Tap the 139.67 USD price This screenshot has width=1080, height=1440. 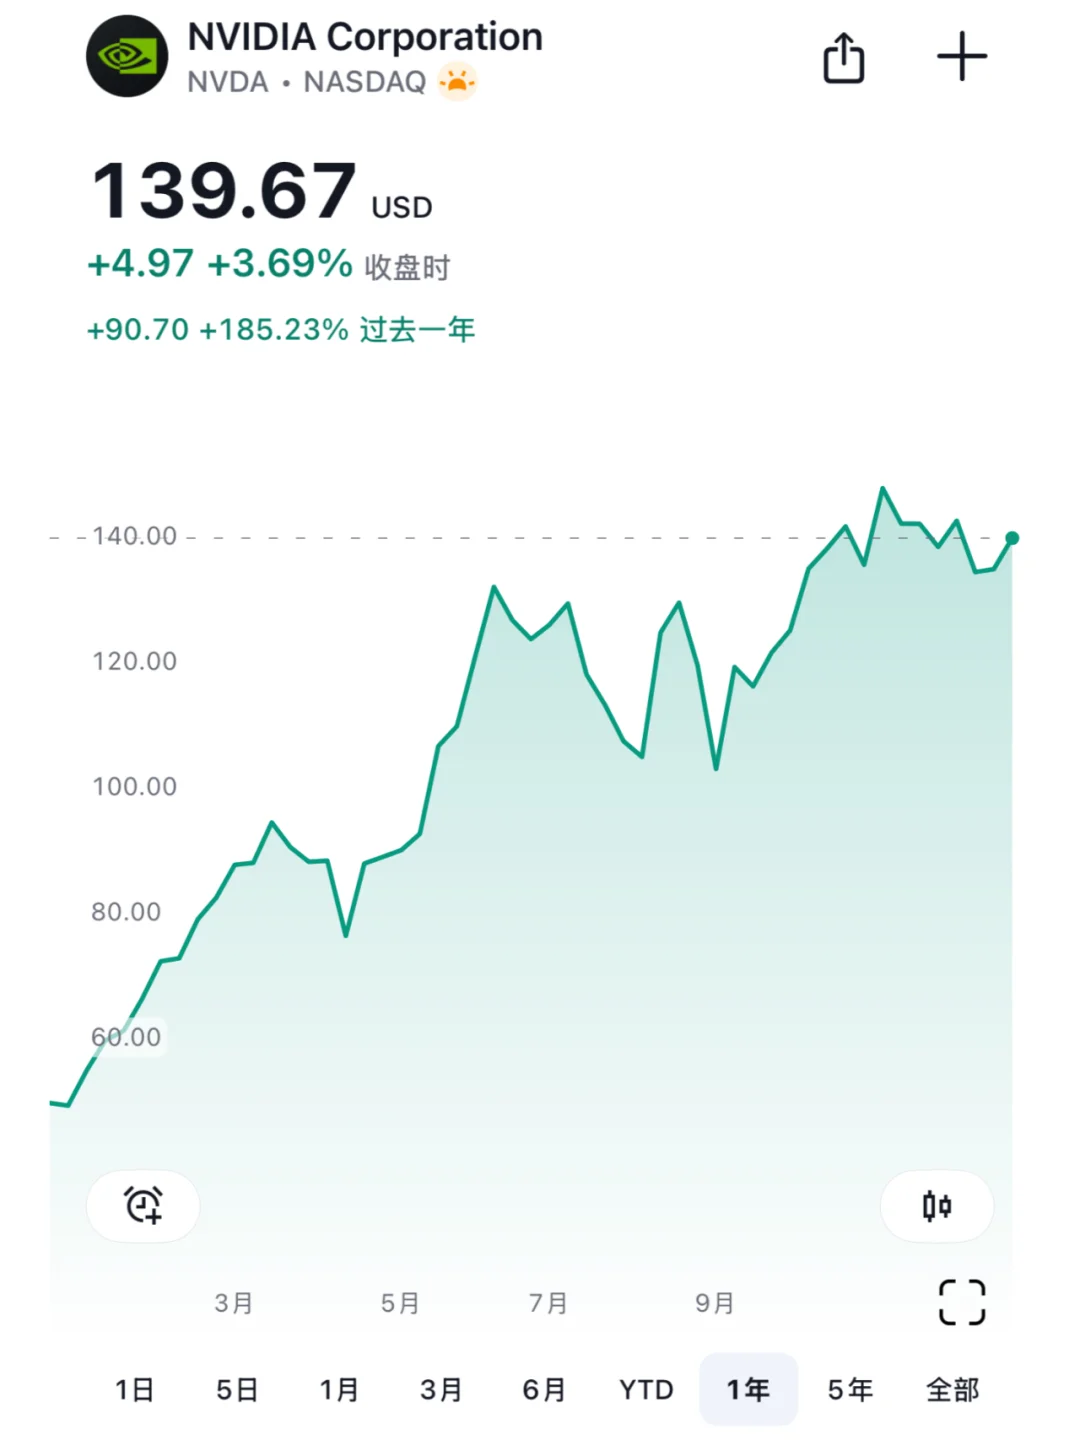[225, 190]
